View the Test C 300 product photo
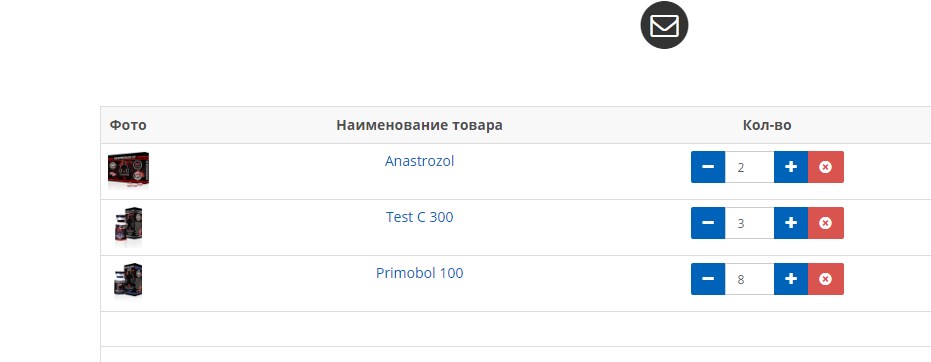The width and height of the screenshot is (931, 362). [128, 227]
